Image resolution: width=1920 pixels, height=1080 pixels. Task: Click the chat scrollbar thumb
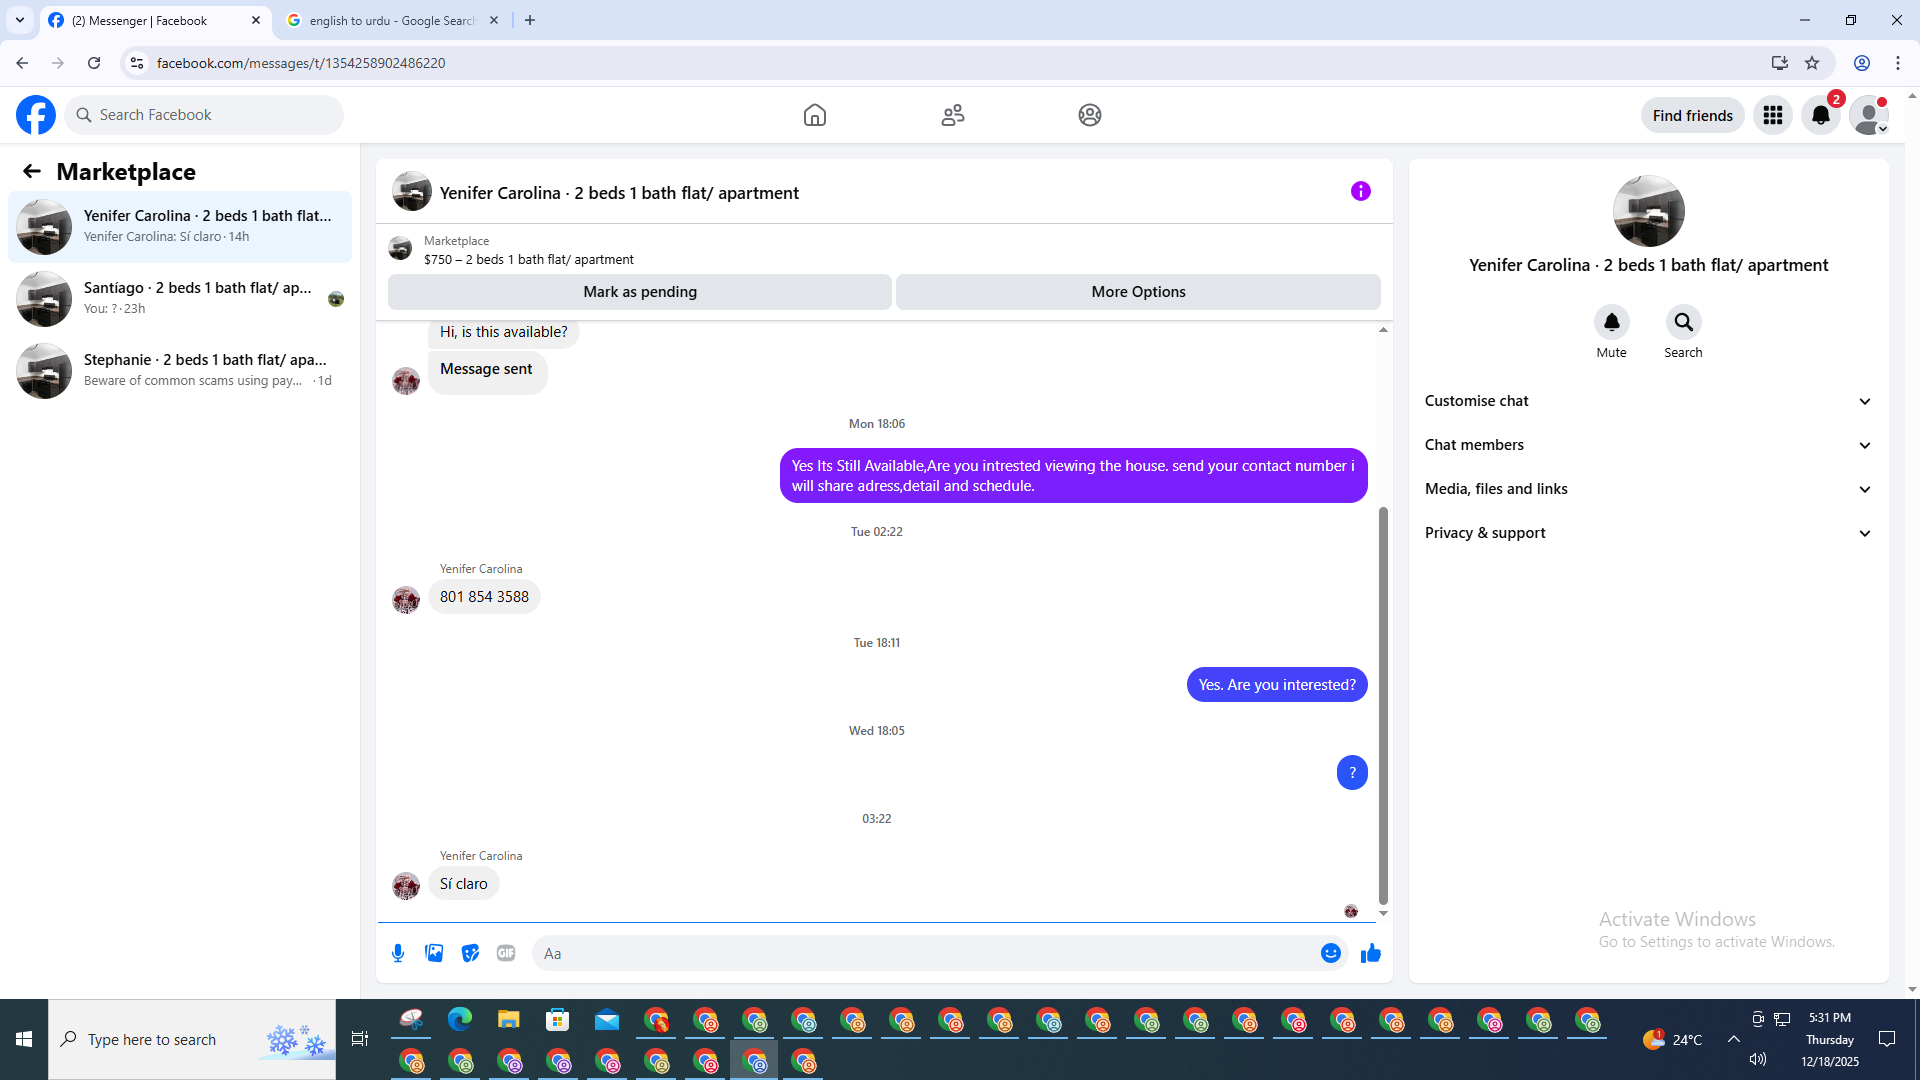(1383, 704)
